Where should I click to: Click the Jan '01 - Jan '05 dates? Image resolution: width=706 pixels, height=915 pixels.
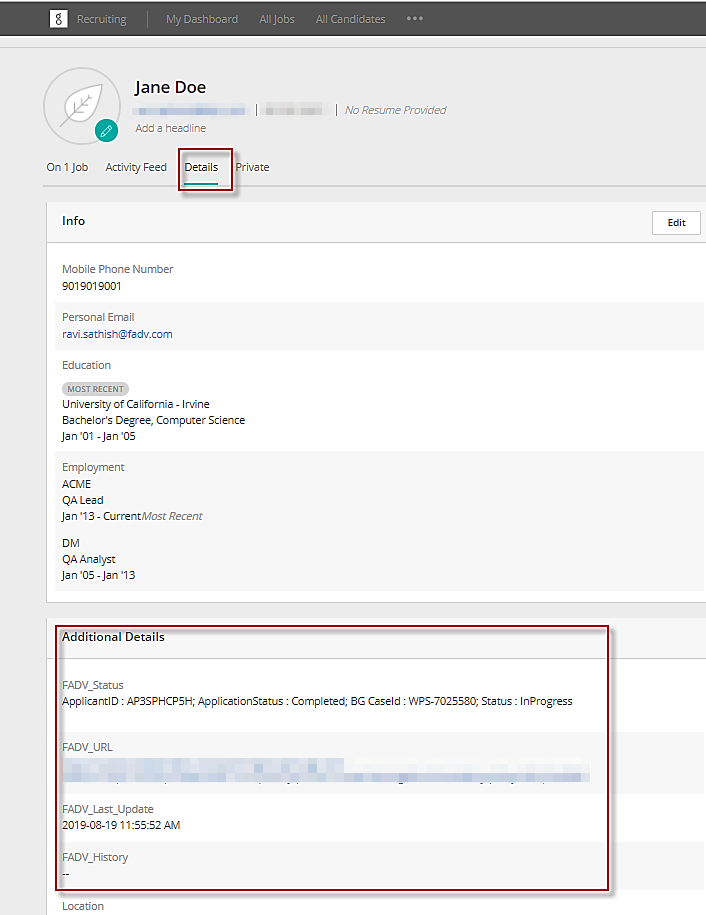[99, 436]
